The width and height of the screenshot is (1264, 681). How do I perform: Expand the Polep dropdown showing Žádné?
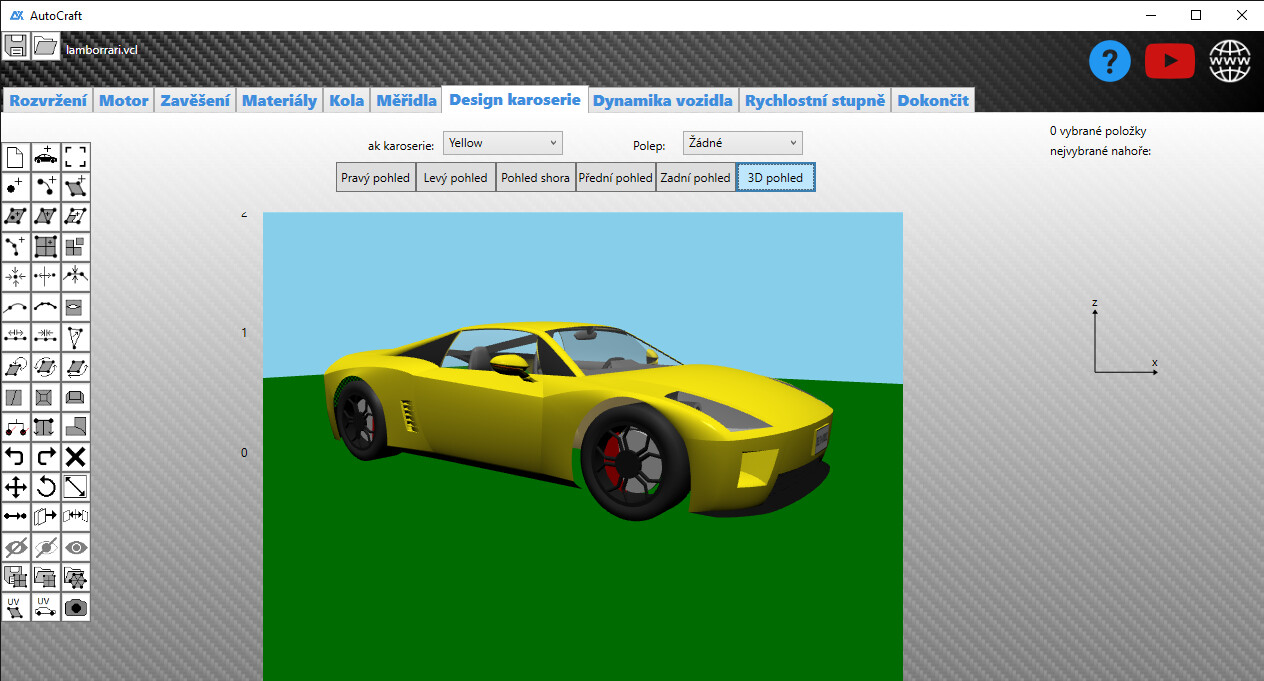742,143
